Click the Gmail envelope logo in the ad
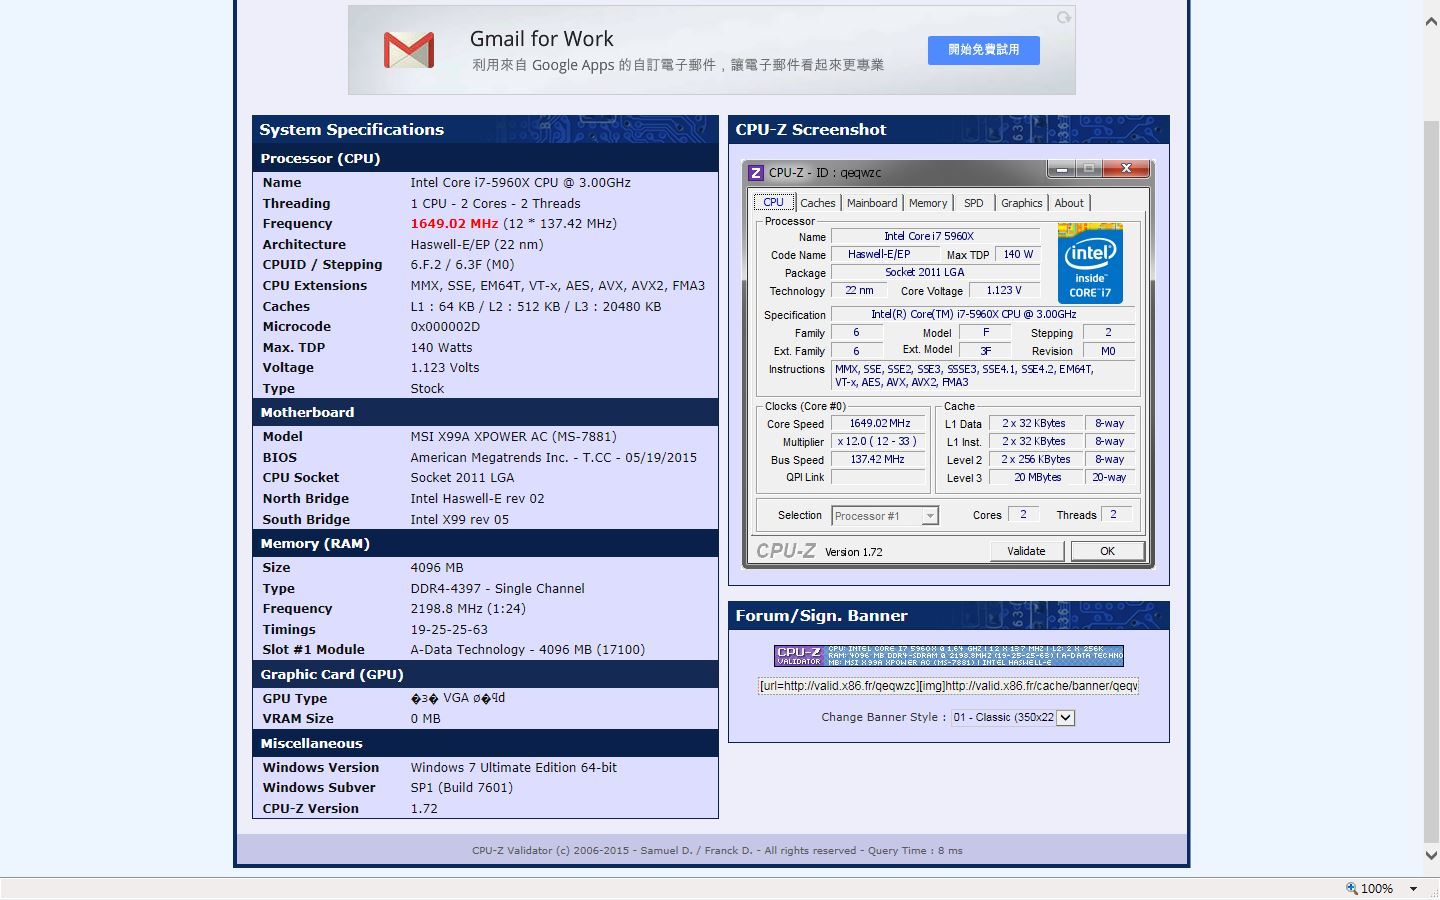Screen dimensions: 1440x900 (409, 50)
